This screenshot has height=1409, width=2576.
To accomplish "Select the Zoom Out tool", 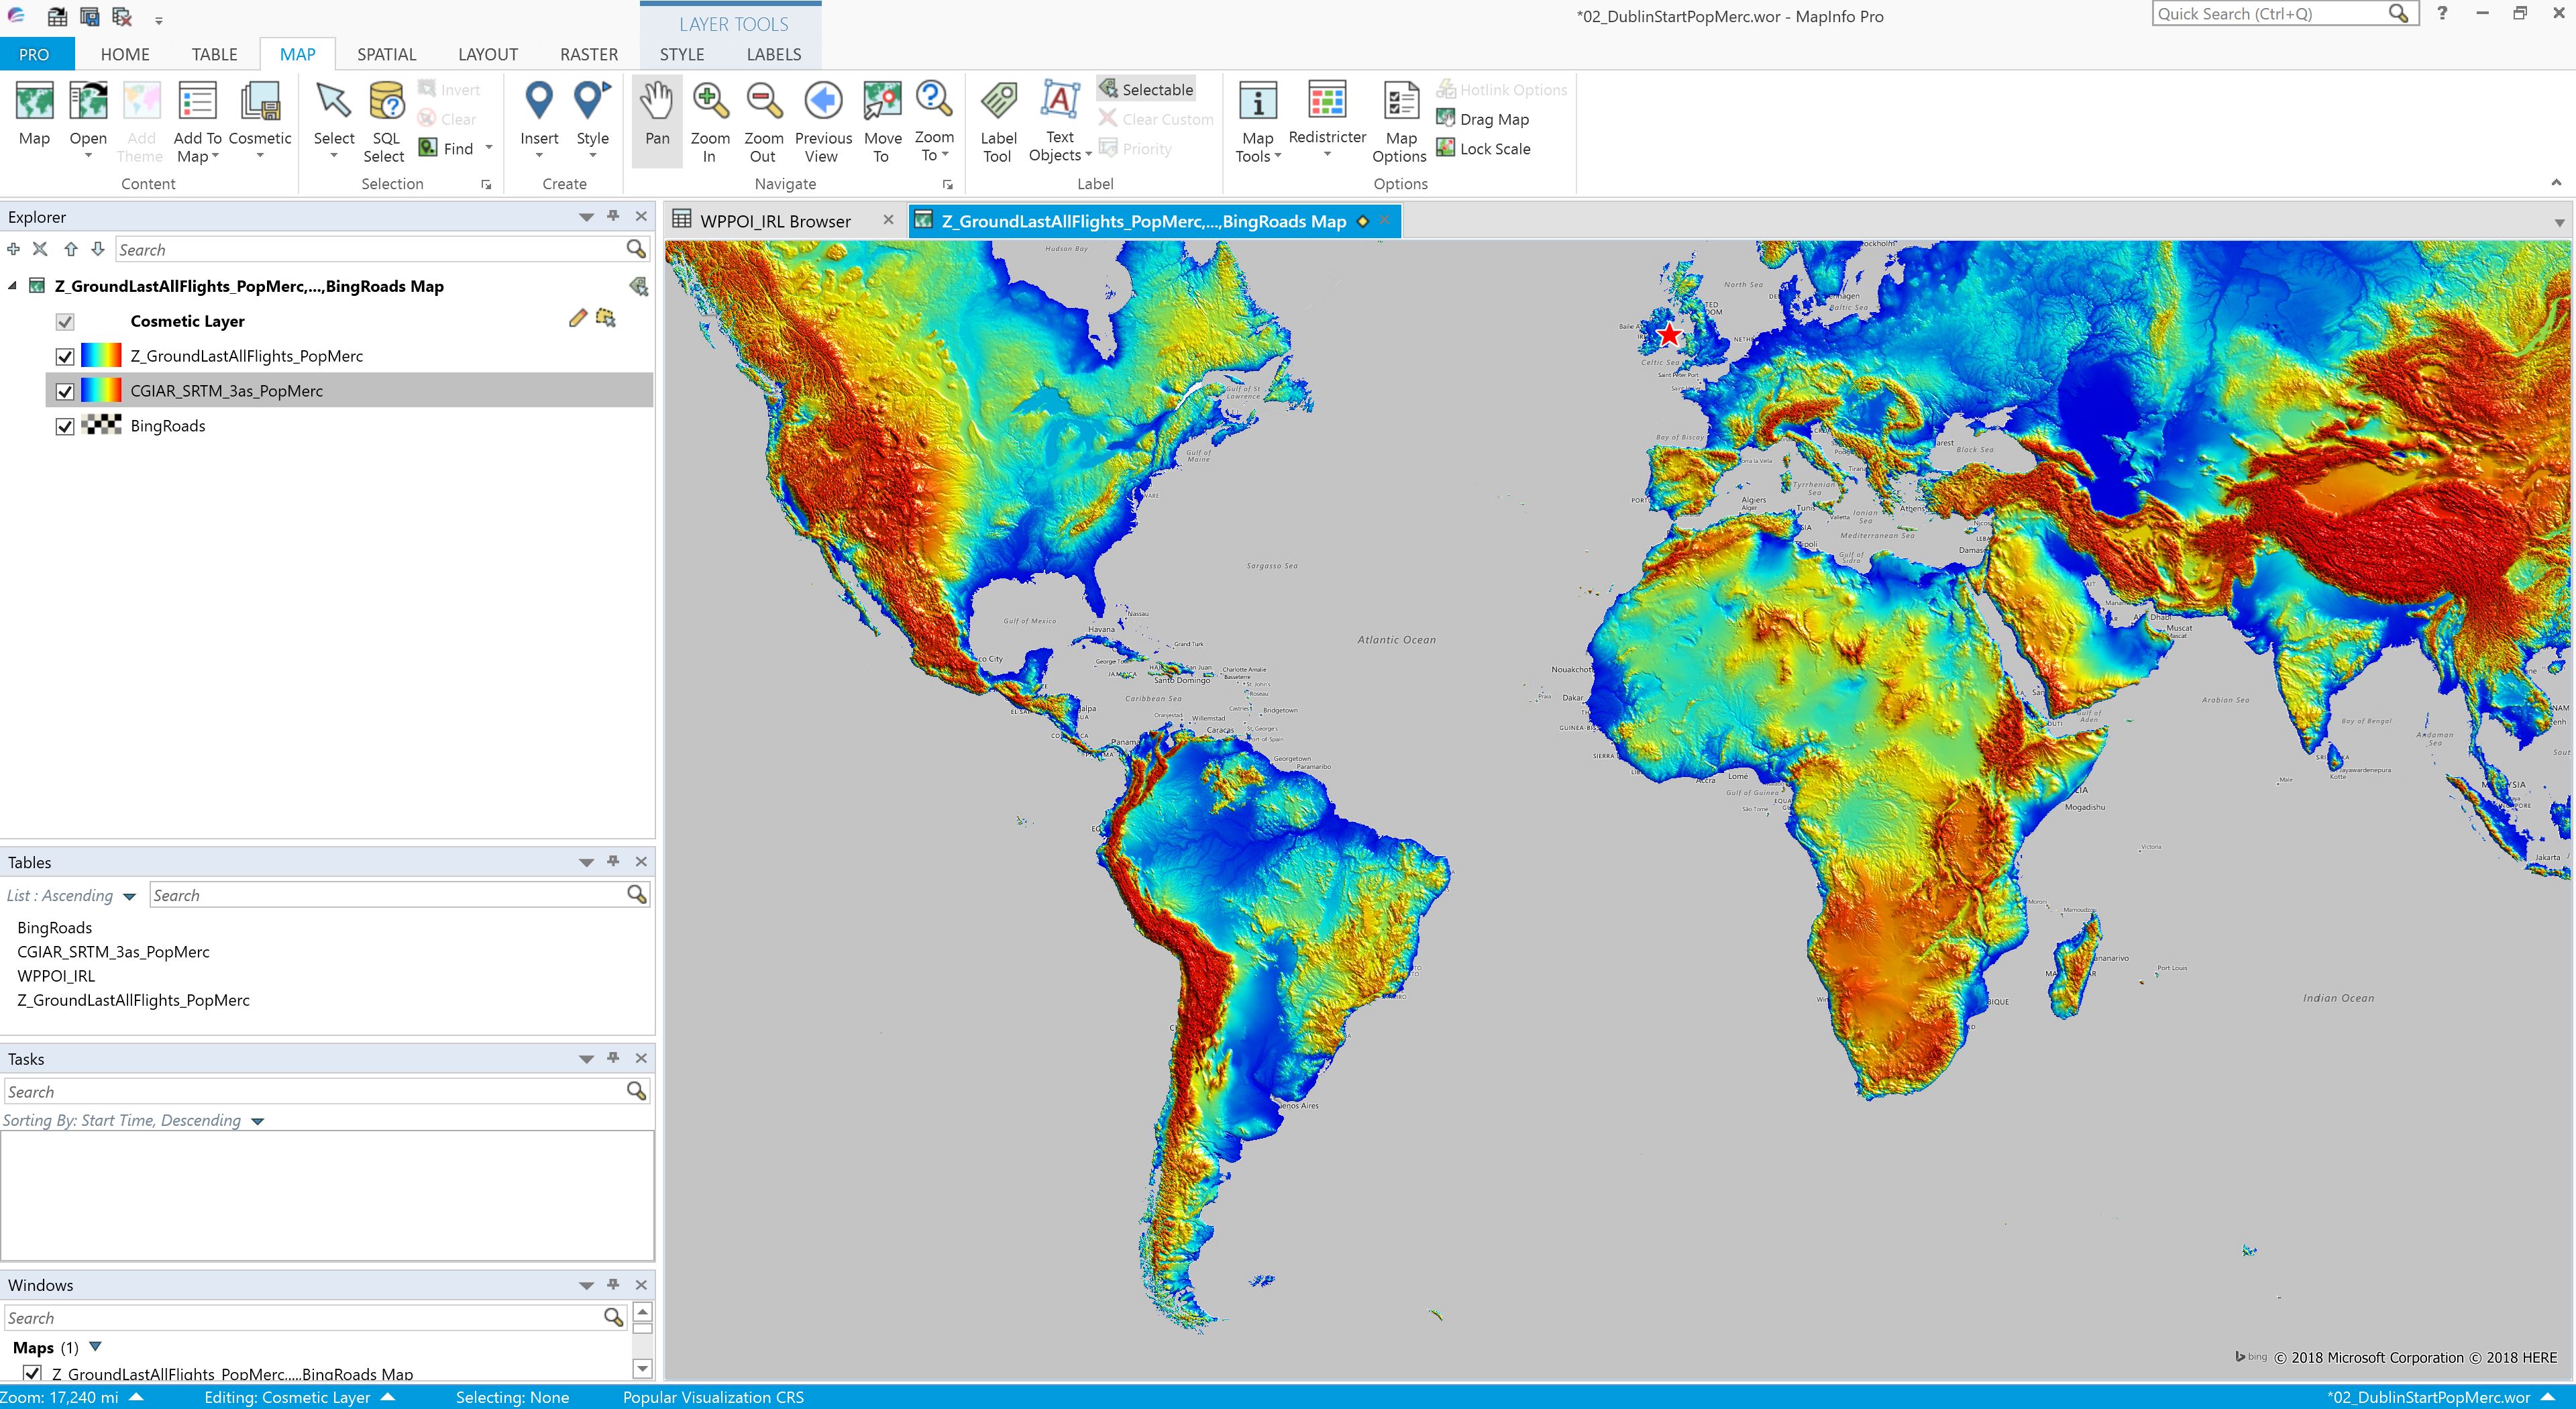I will (x=763, y=121).
